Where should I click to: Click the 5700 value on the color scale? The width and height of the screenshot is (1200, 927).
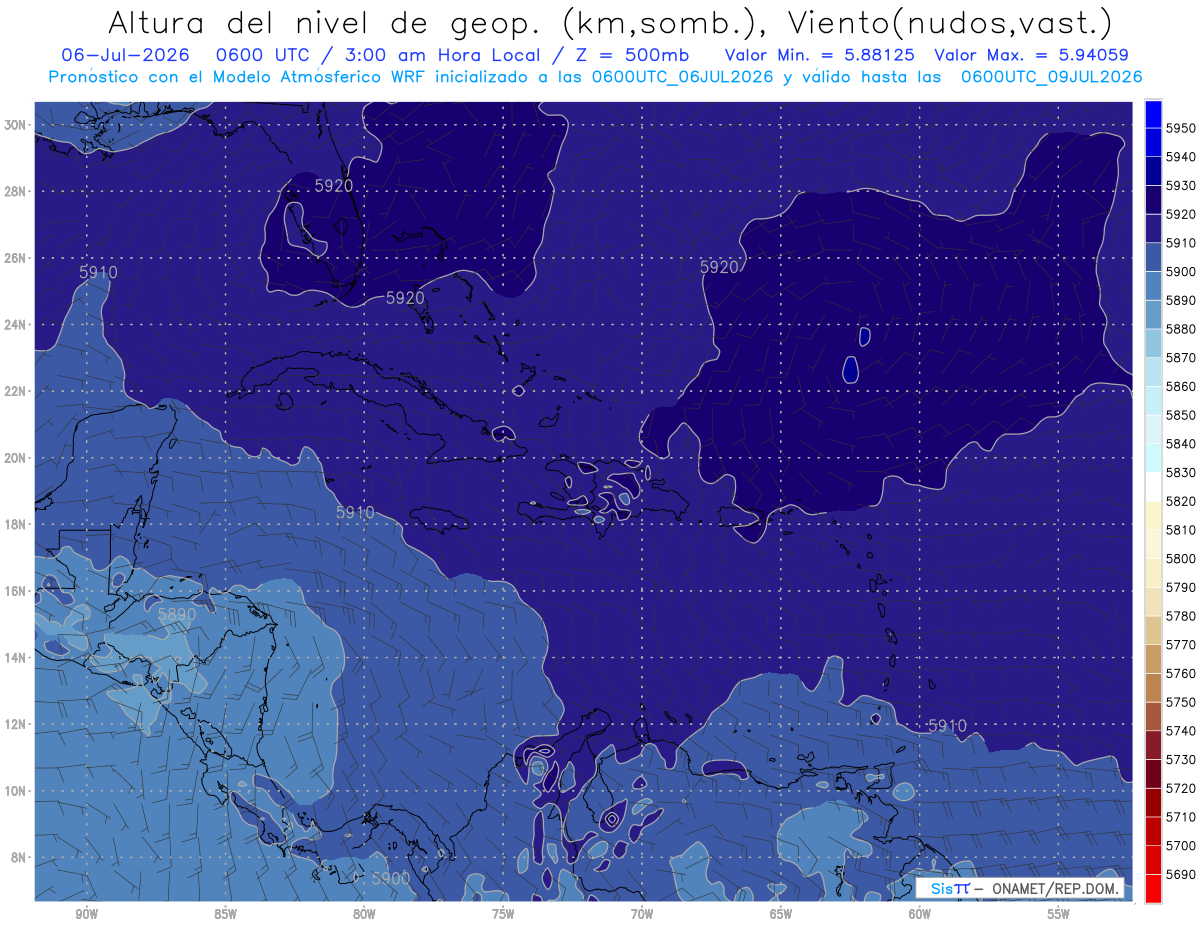(1180, 845)
